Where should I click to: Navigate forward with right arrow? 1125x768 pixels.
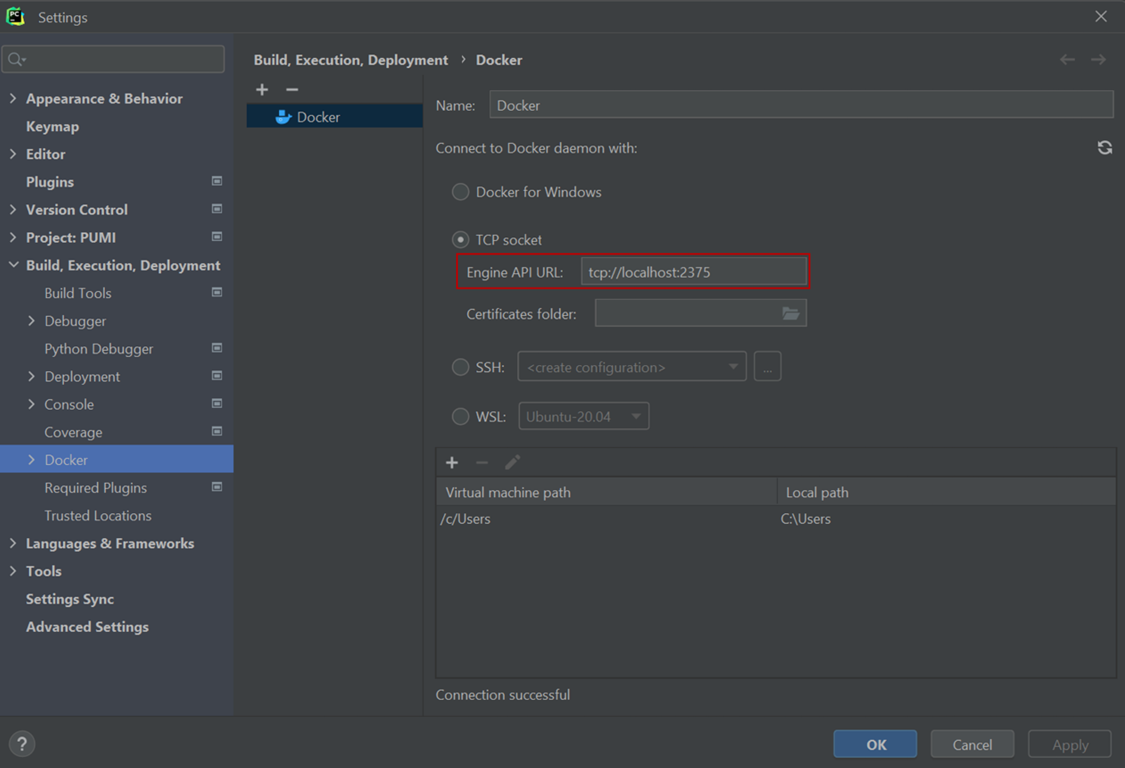(x=1098, y=60)
